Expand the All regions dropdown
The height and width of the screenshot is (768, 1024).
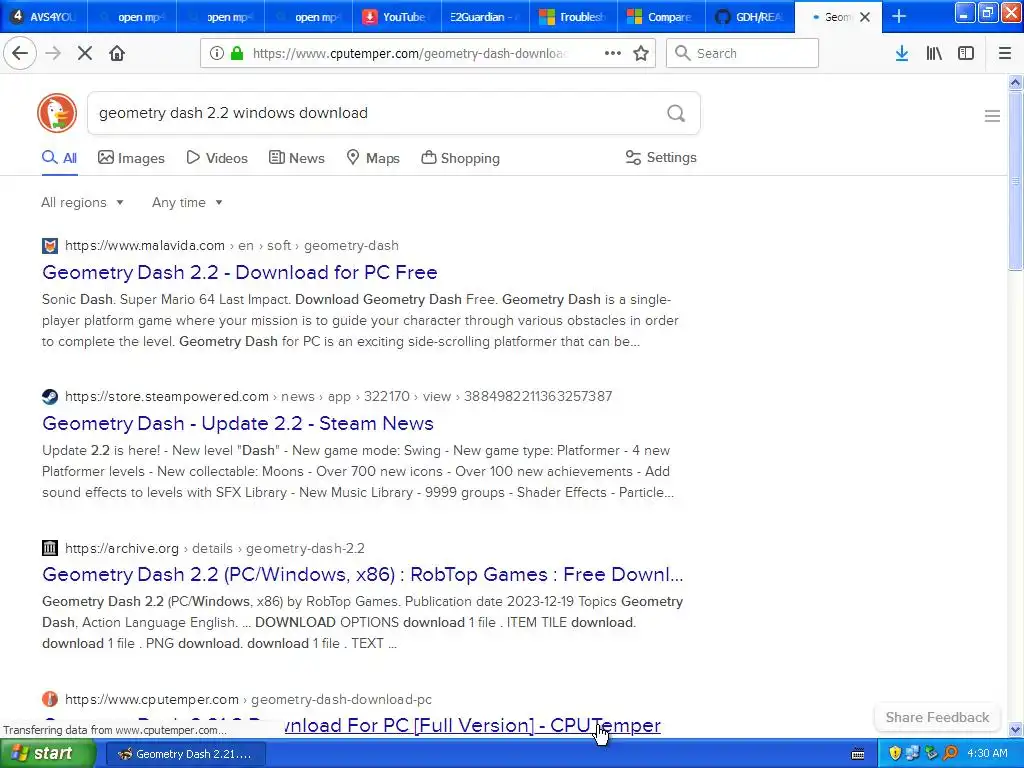(82, 202)
